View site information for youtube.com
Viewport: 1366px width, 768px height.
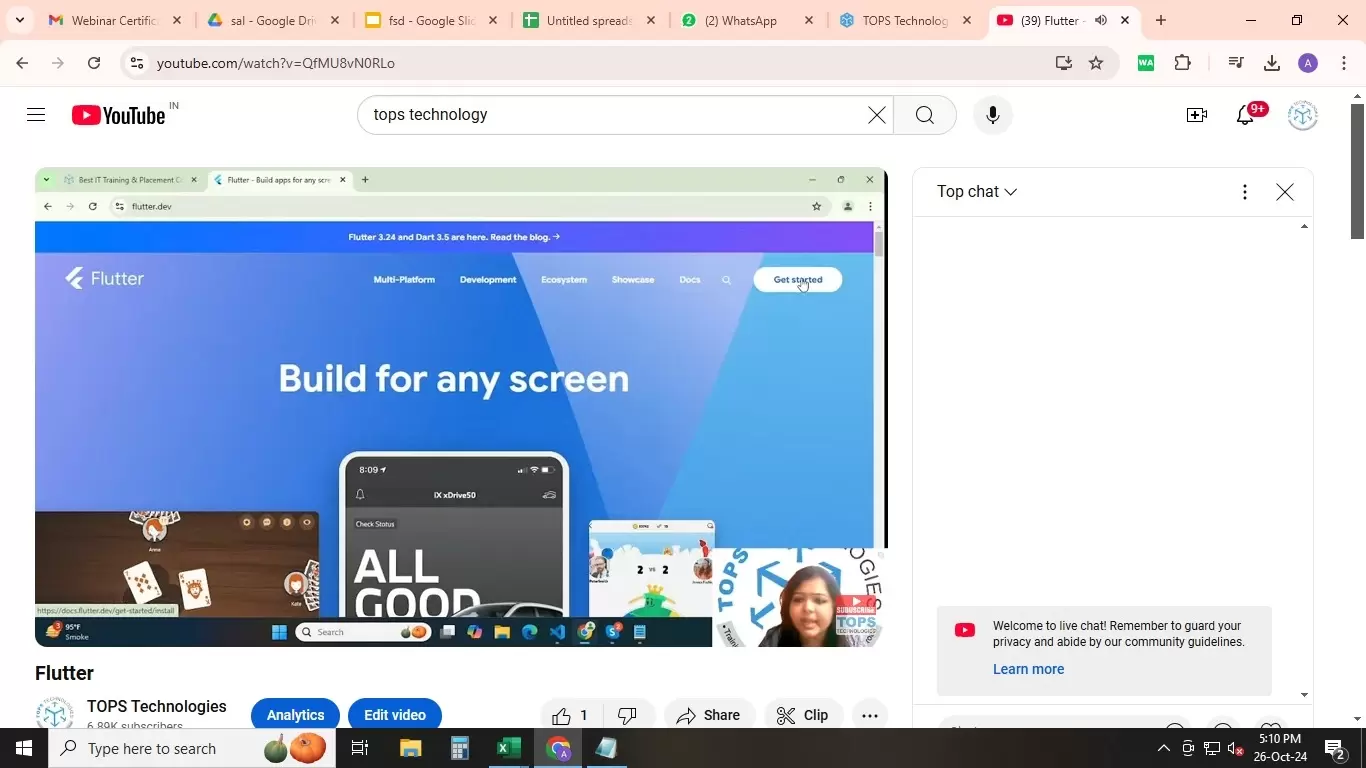[x=137, y=63]
